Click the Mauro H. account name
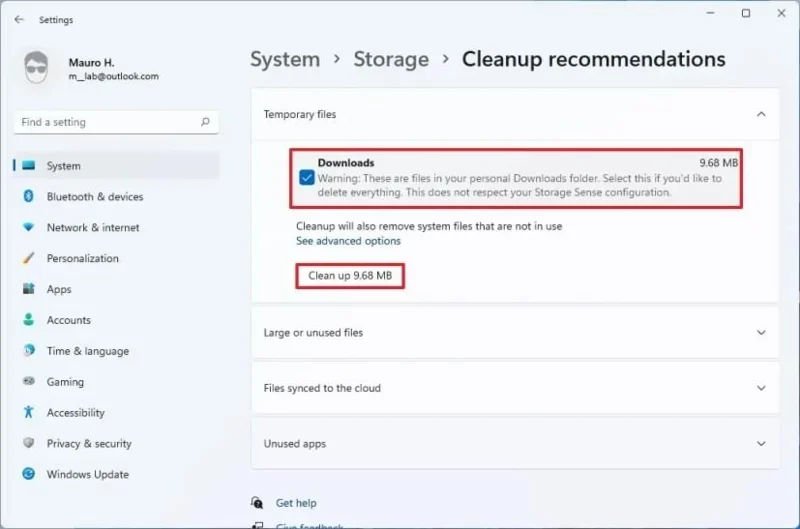Viewport: 800px width, 529px height. (x=91, y=62)
